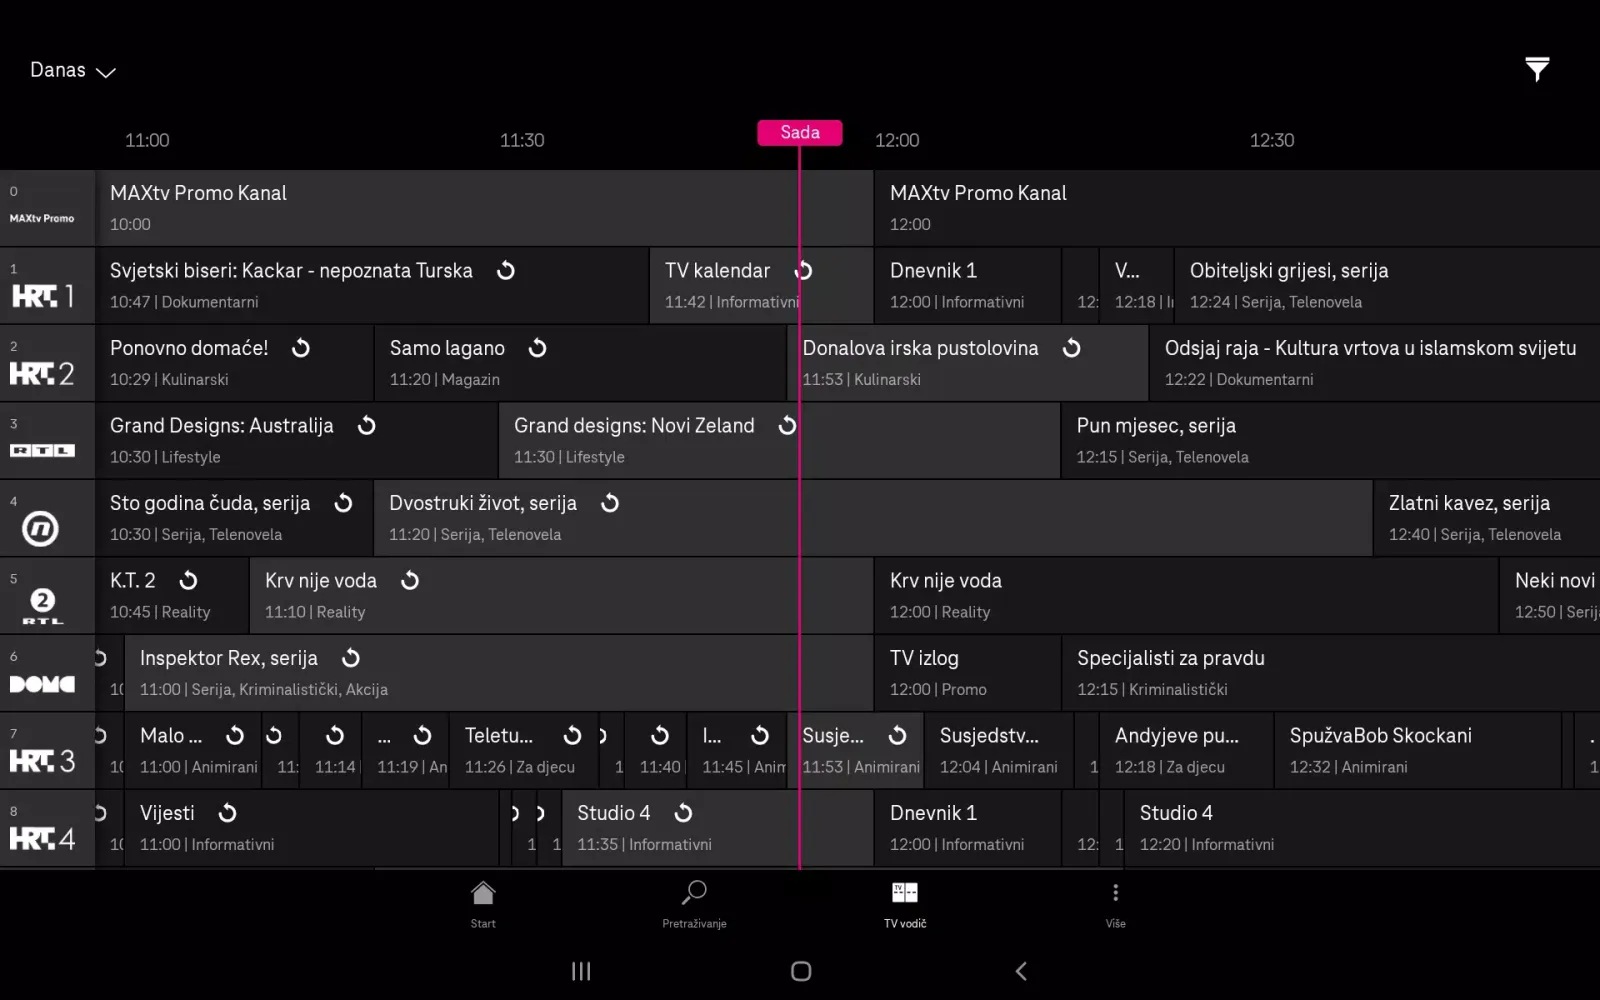The width and height of the screenshot is (1600, 1000).
Task: Tap the Android back button
Action: click(x=1021, y=971)
